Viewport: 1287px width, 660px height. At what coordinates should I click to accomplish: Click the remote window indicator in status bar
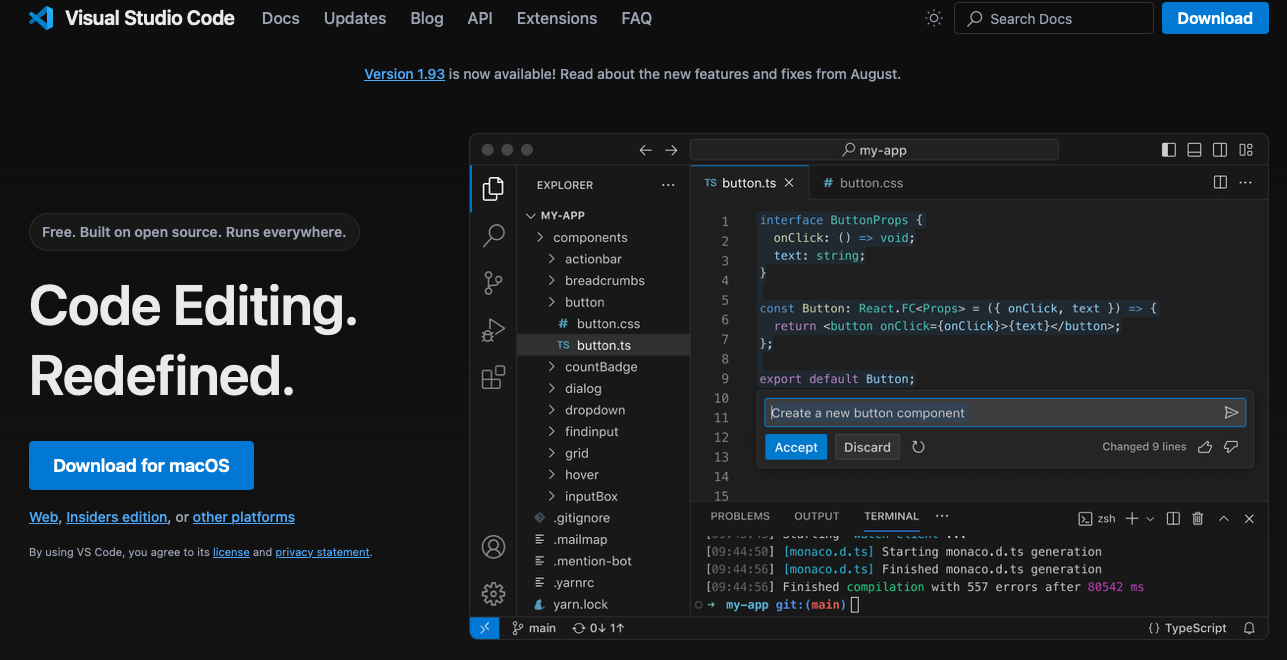484,628
